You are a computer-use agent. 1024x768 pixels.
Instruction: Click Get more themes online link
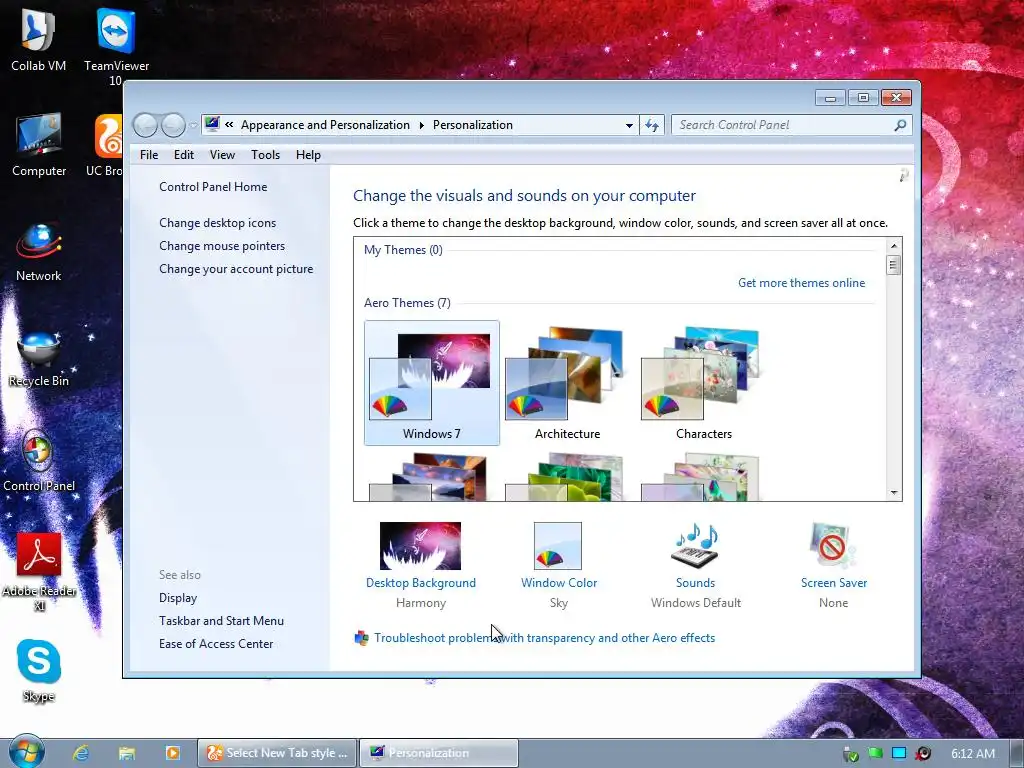801,283
